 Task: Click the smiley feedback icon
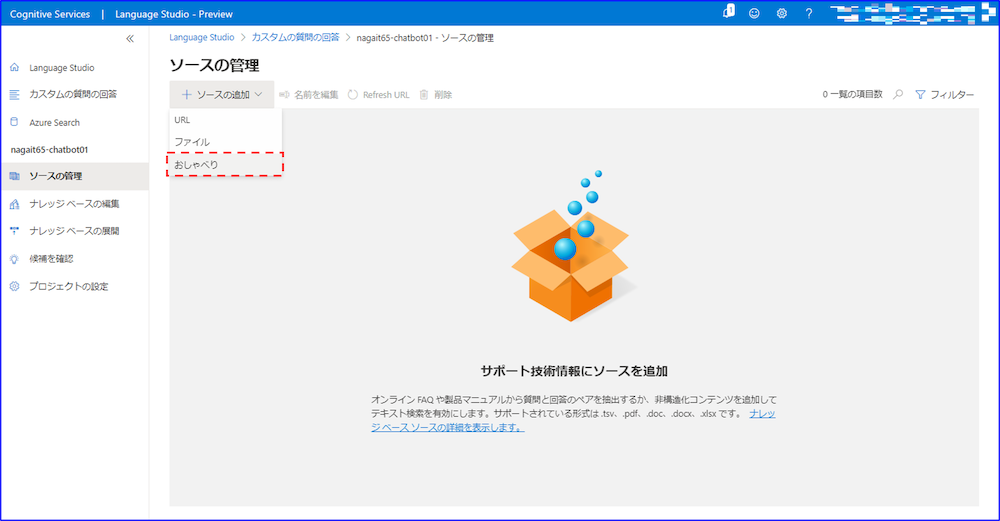click(x=754, y=13)
